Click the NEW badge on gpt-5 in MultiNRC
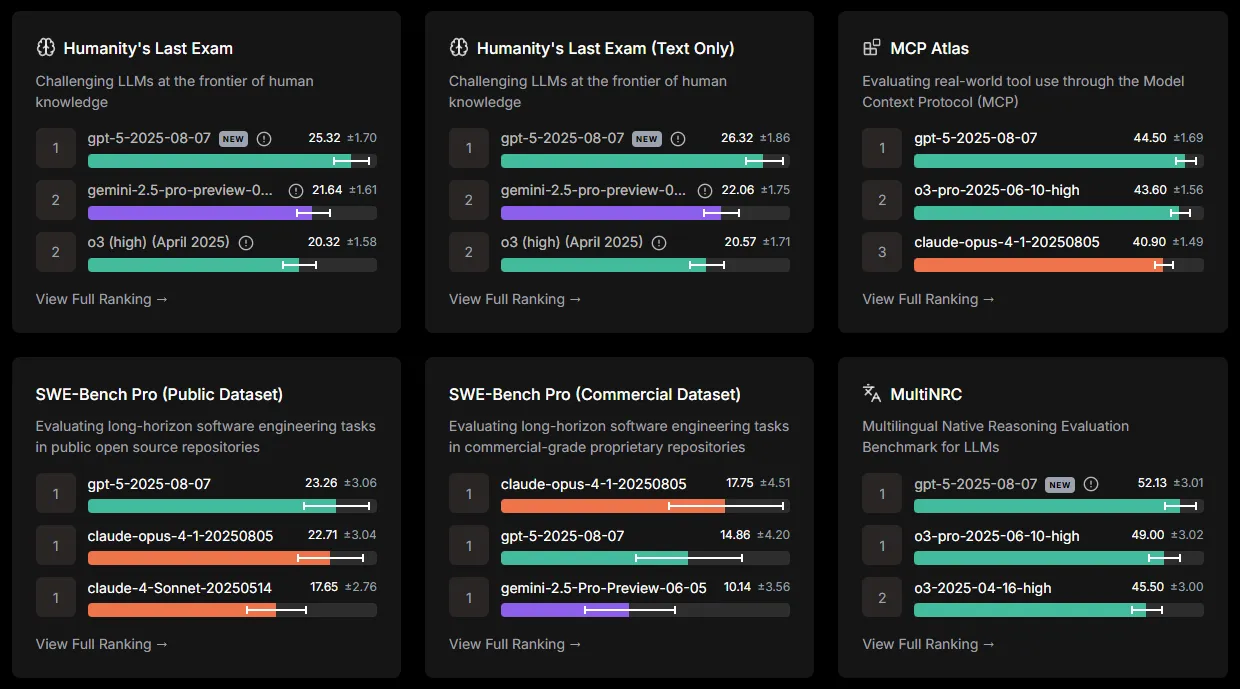1240x689 pixels. coord(1060,485)
